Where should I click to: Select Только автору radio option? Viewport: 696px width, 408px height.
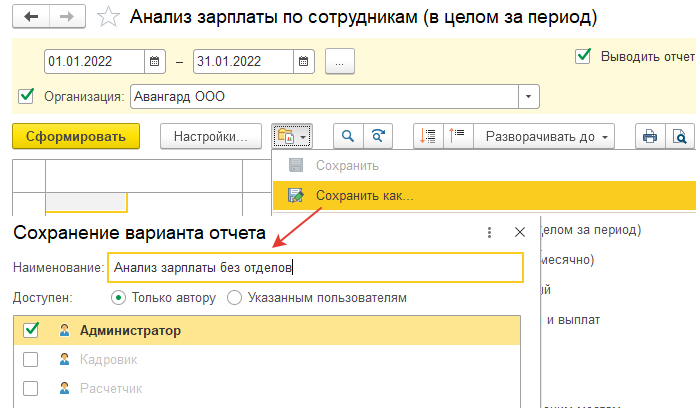118,297
